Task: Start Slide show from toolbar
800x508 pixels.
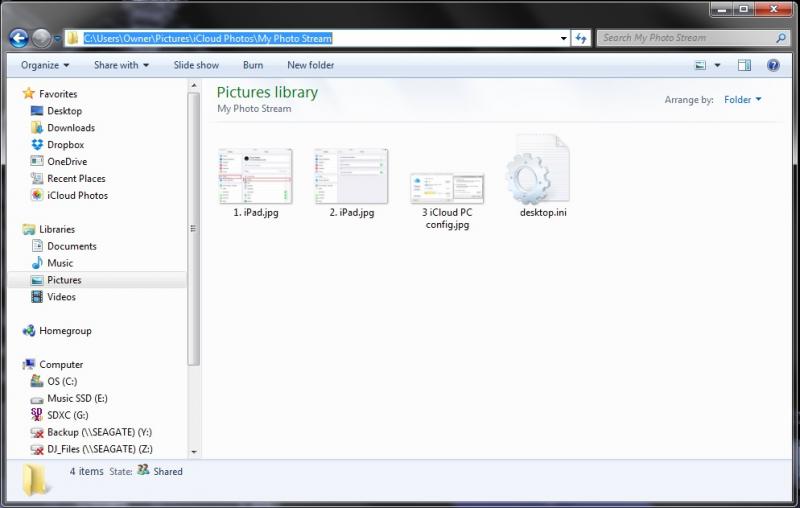Action: 196,65
